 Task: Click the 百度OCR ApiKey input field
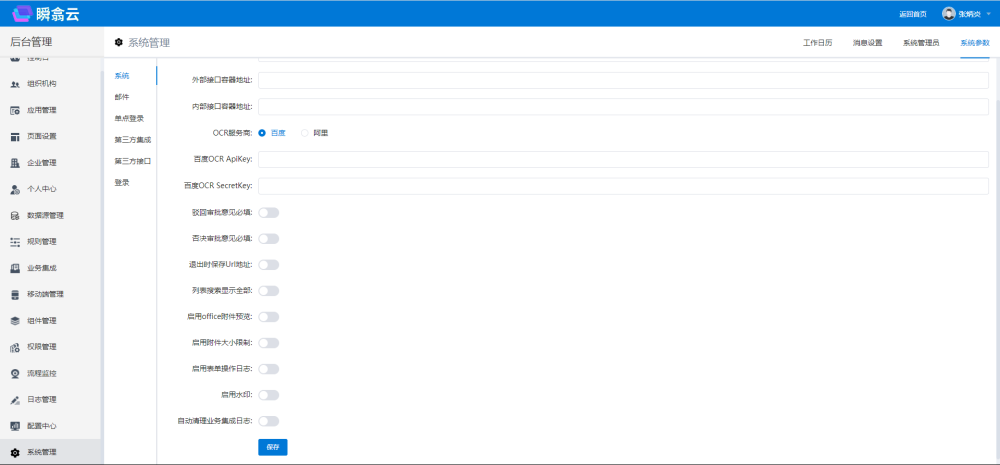coord(623,159)
